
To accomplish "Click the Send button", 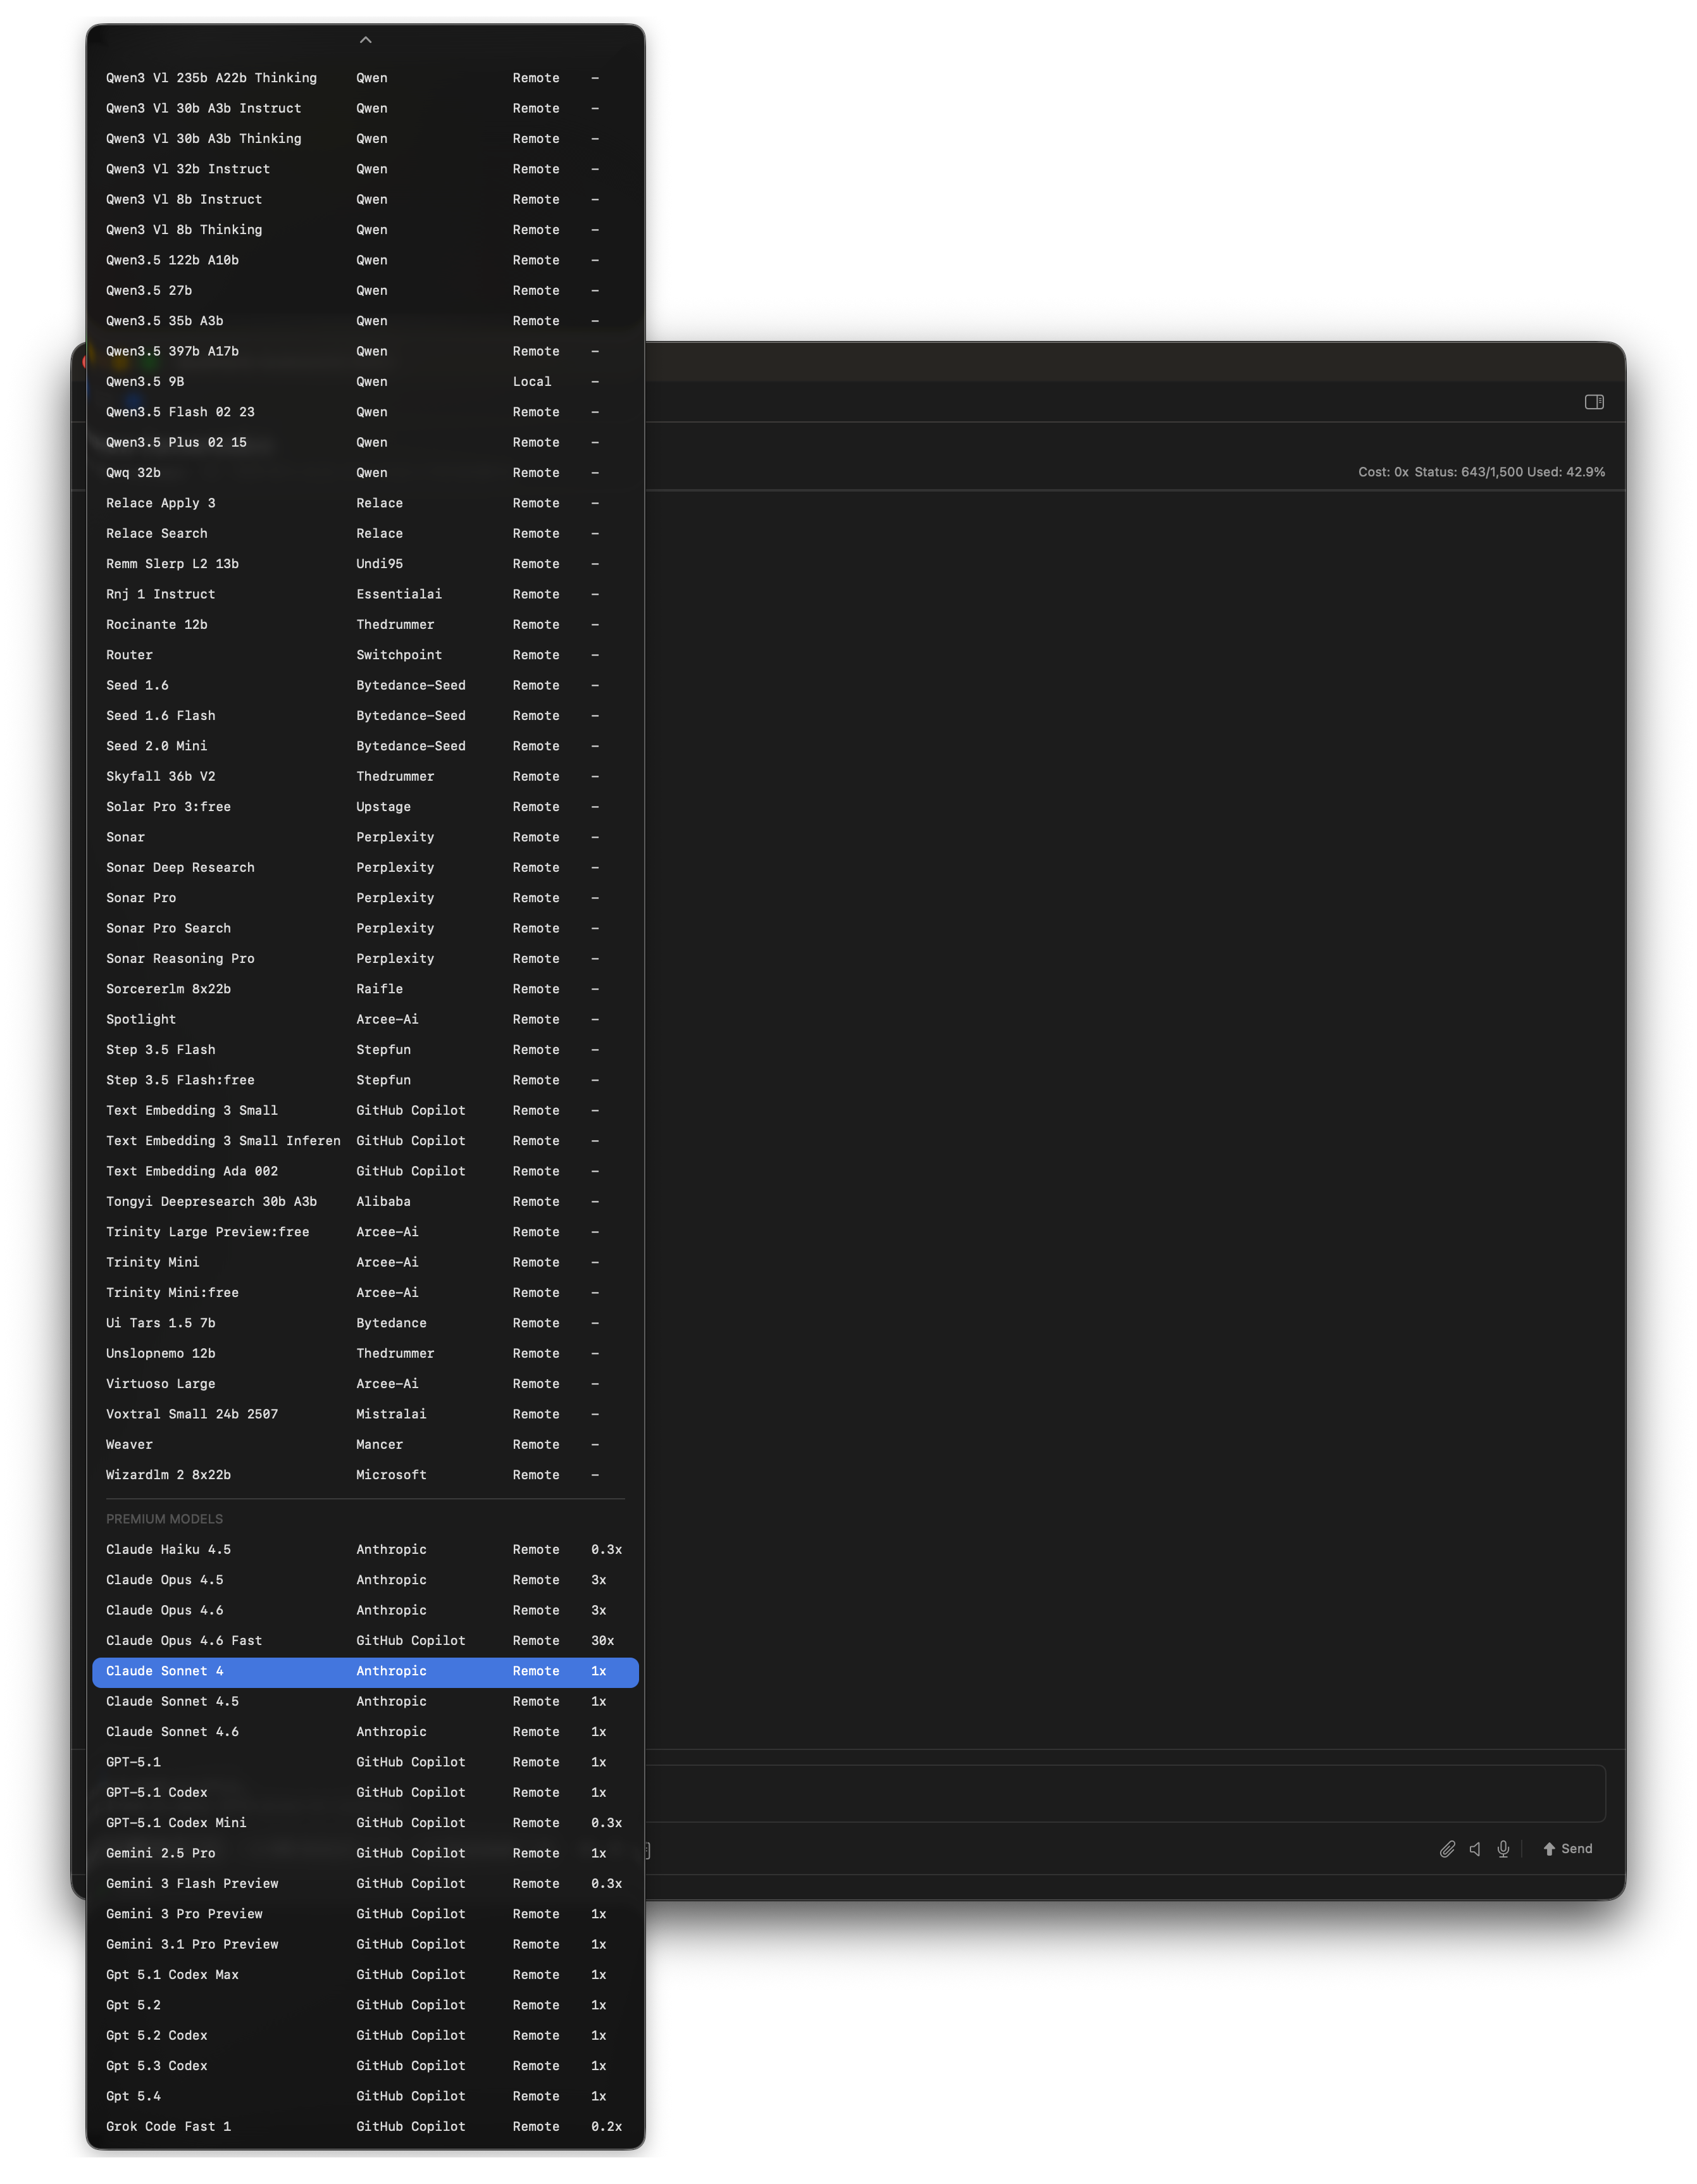I will [x=1568, y=1849].
